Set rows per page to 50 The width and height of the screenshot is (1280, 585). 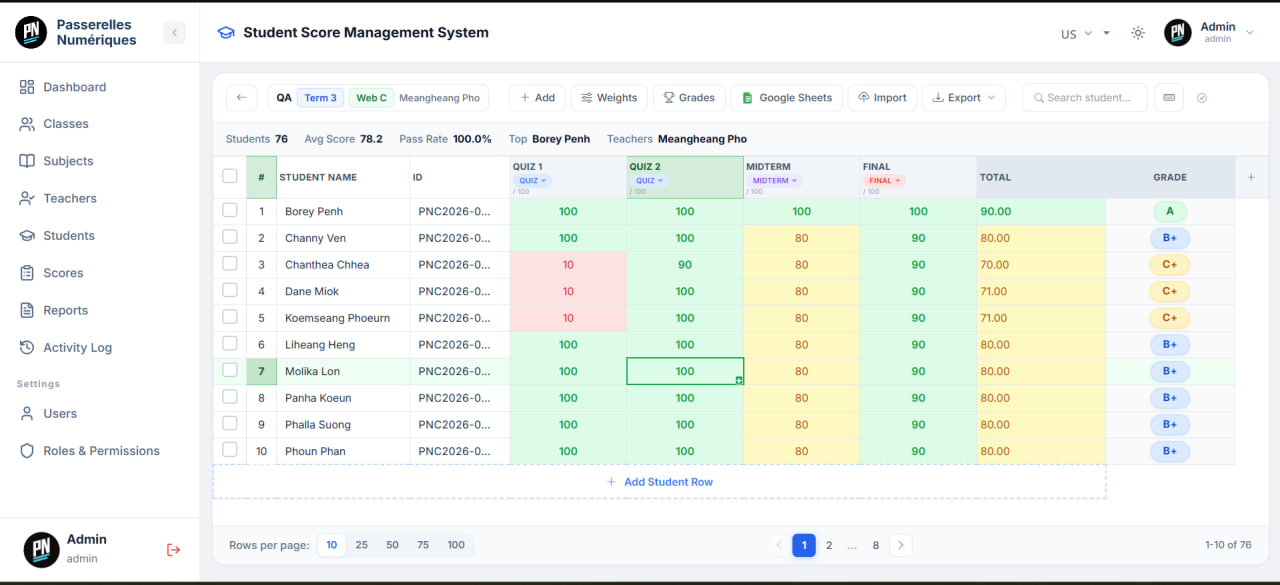pos(392,545)
